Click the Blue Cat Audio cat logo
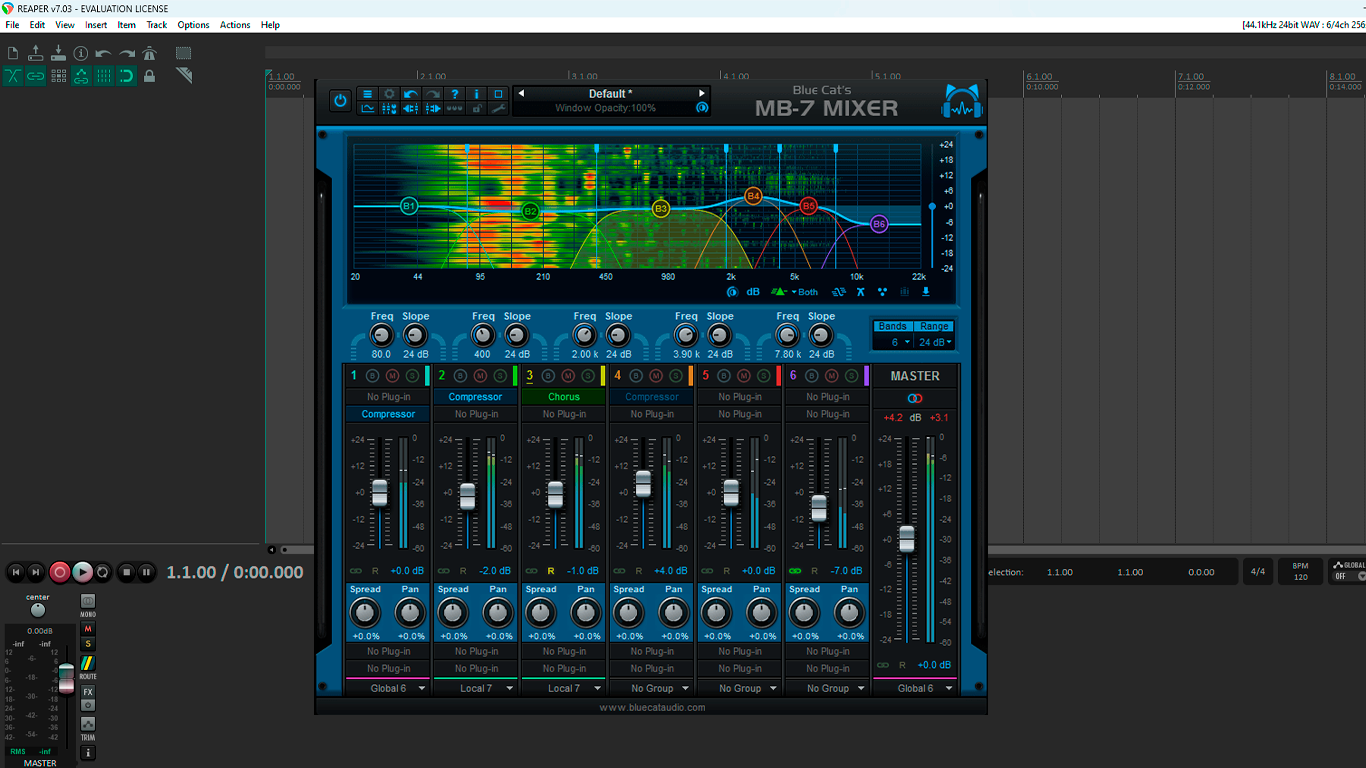Image resolution: width=1366 pixels, height=768 pixels. 962,102
